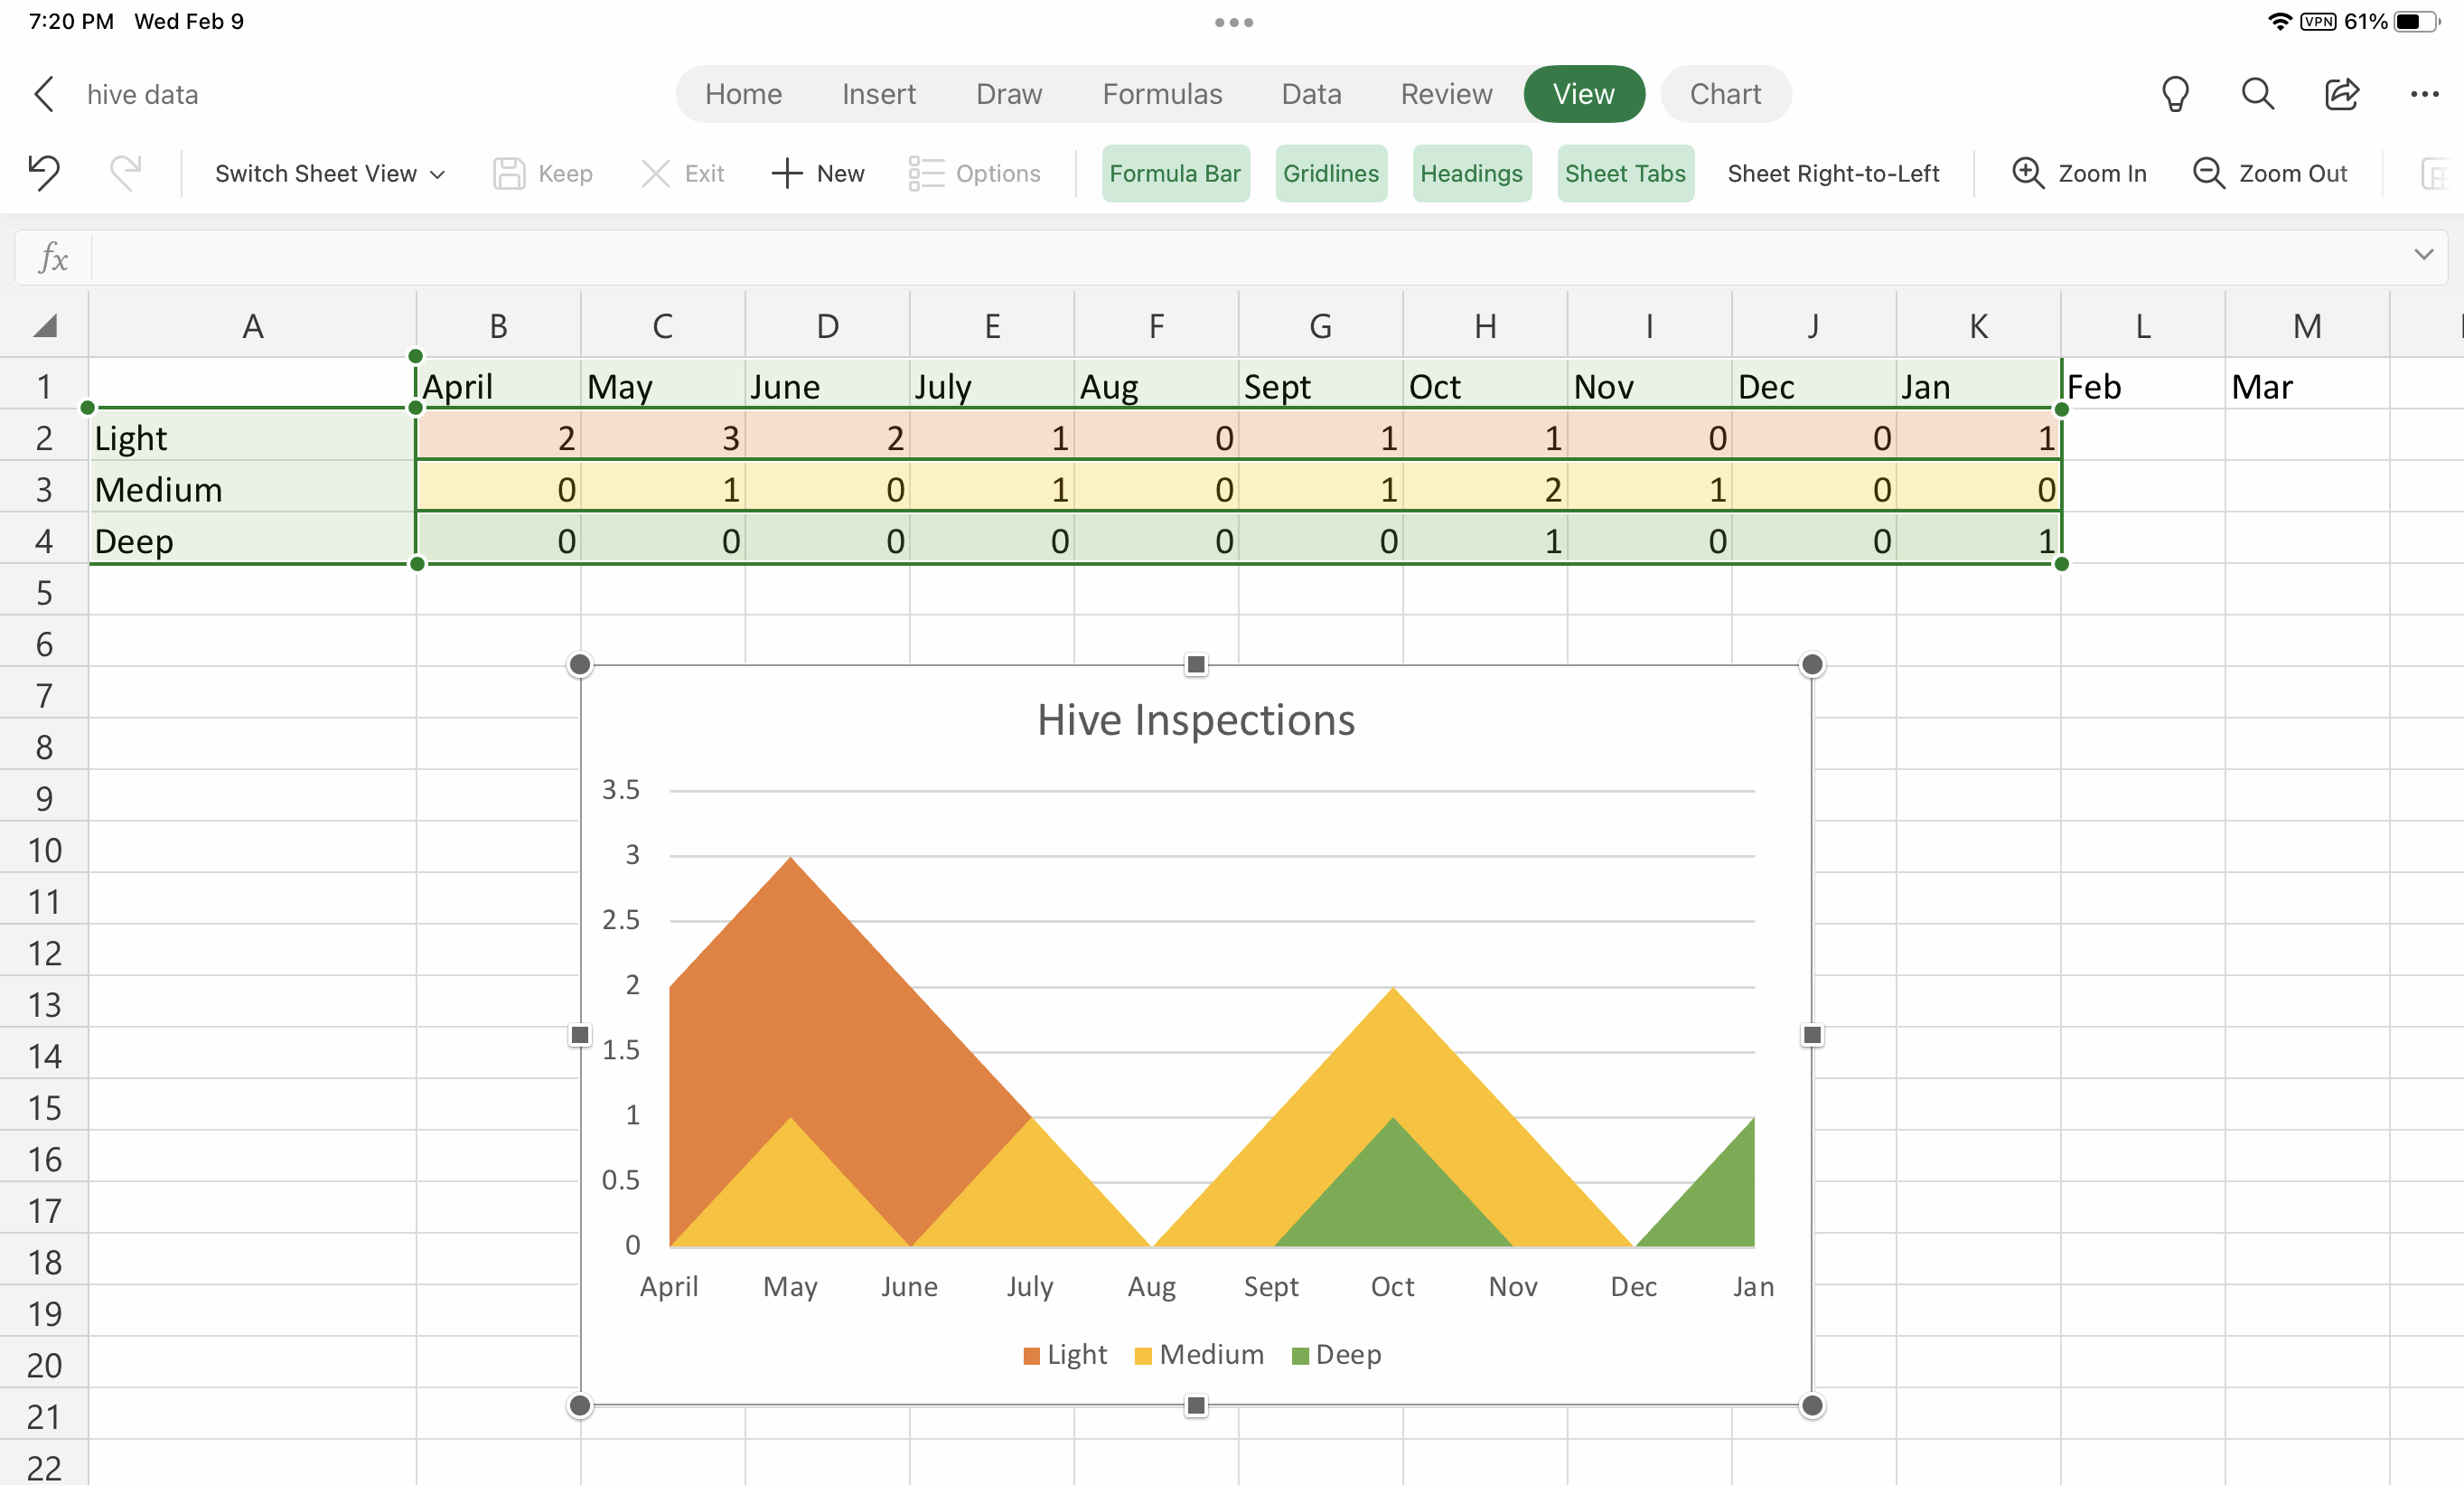
Task: Expand the Switch Sheet View dropdown
Action: pos(329,173)
